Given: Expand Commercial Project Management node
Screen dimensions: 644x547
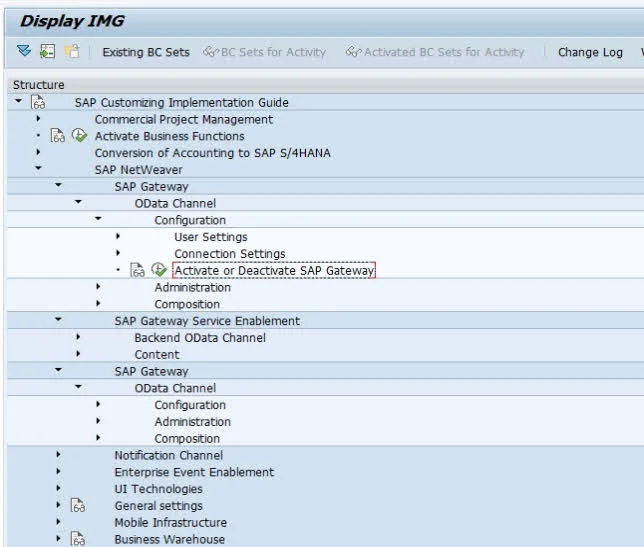Looking at the screenshot, I should 38,119.
